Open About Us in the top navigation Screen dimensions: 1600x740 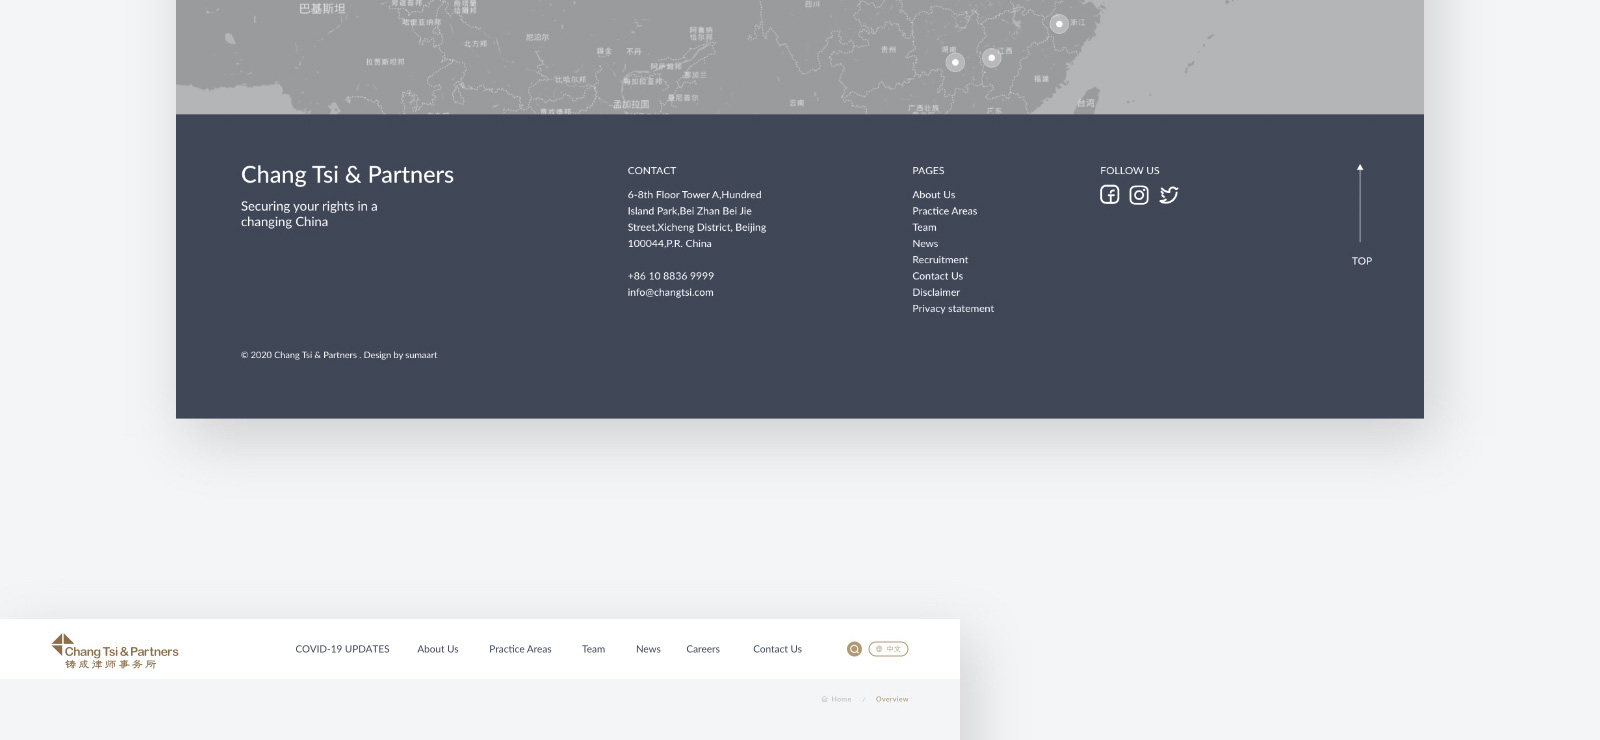pyautogui.click(x=438, y=649)
